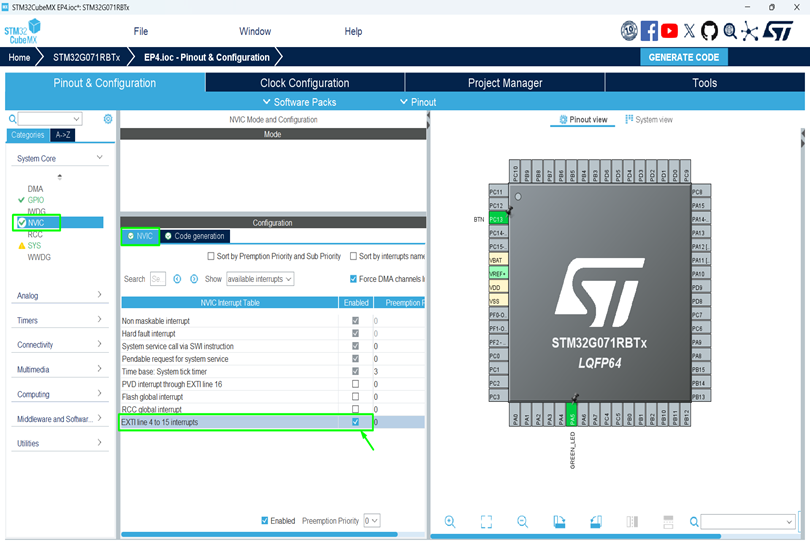Toggle Time base System tick timer enabled checkbox
Viewport: 810px width, 546px height.
coord(355,371)
